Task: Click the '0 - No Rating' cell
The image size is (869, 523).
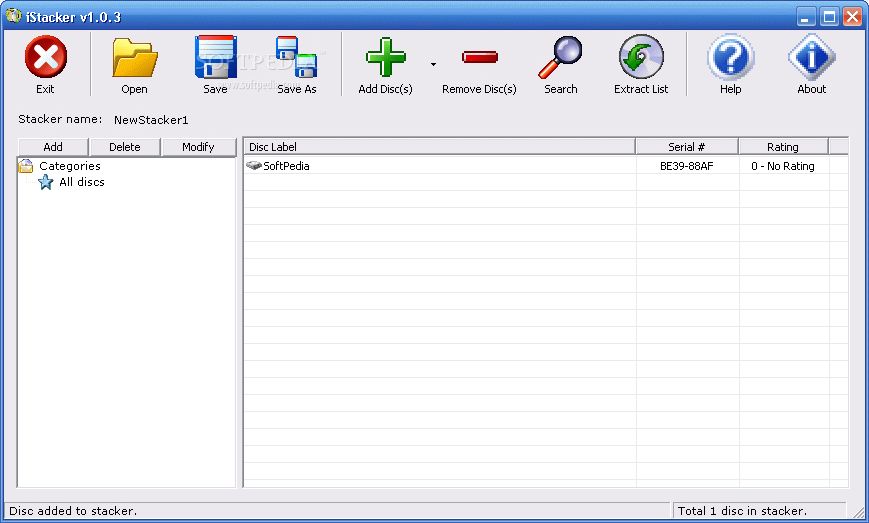Action: (783, 166)
